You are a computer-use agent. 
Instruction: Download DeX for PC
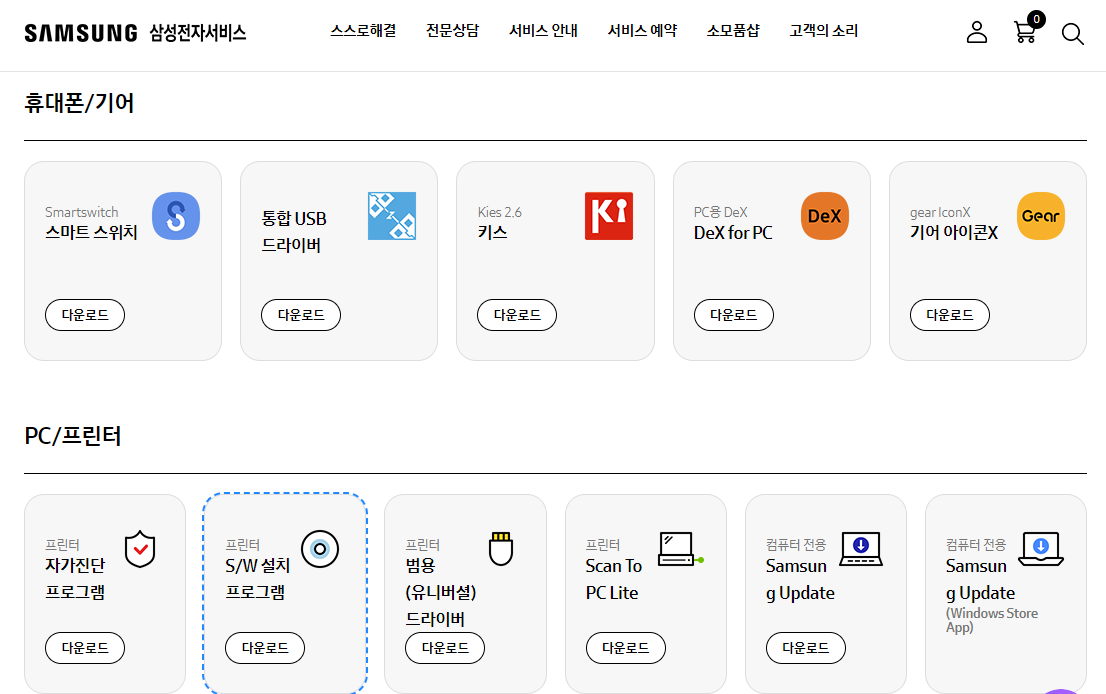[x=734, y=315]
